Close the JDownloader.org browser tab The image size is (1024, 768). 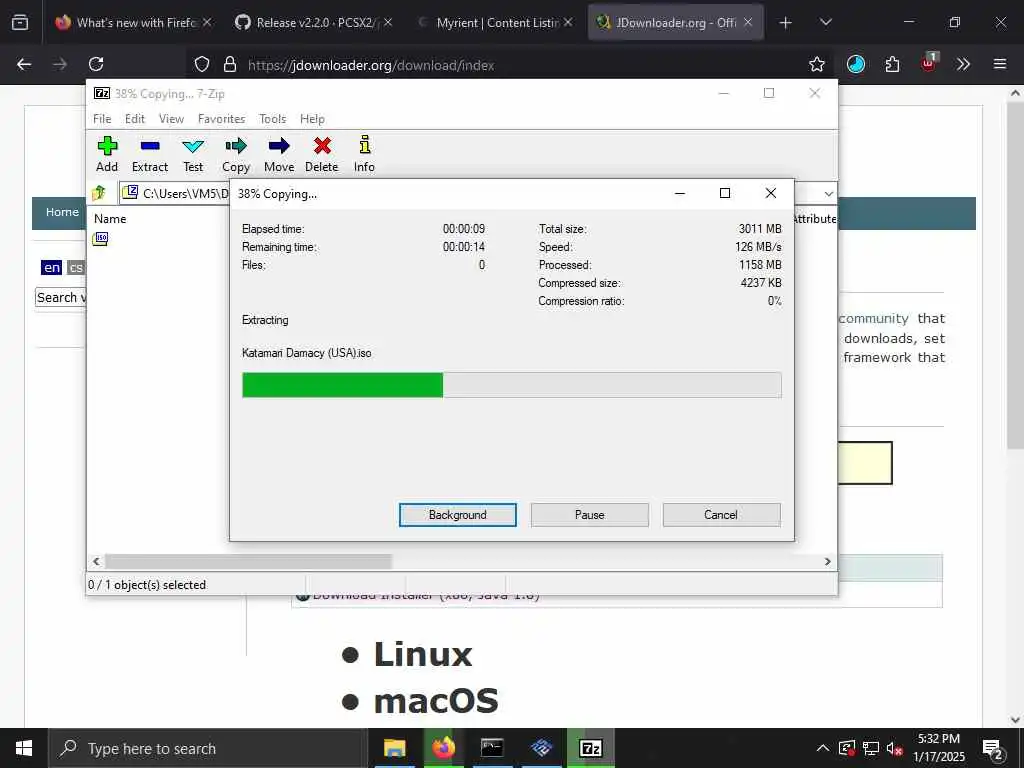(x=748, y=22)
